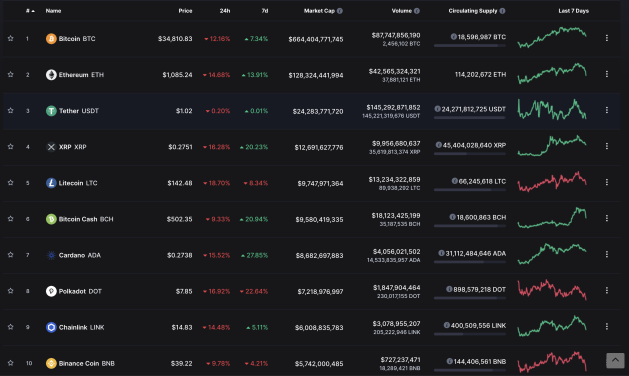Sort table by Name column header
The width and height of the screenshot is (629, 376).
coord(53,11)
